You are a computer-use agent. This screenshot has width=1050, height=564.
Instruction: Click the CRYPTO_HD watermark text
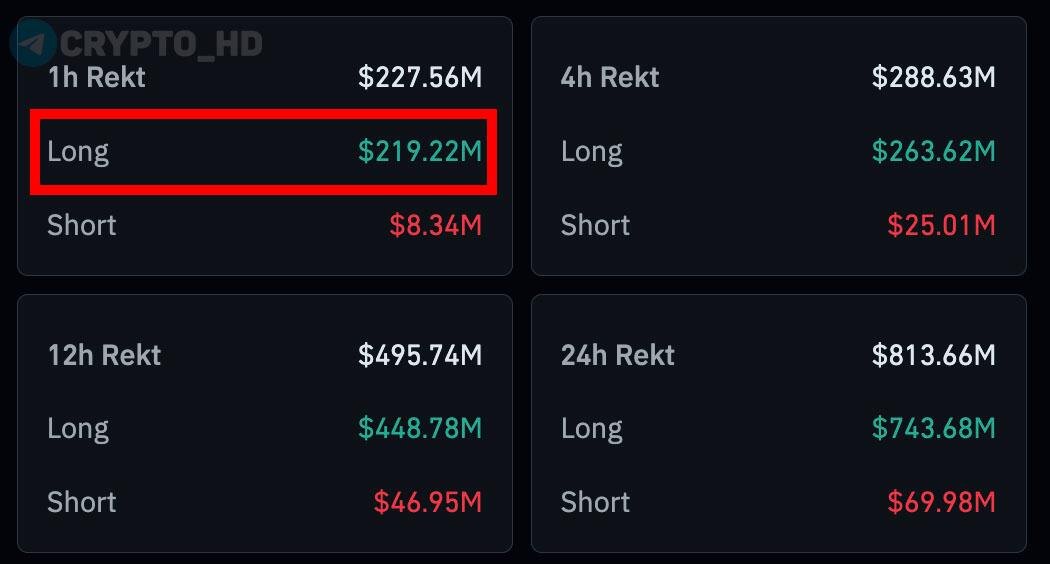pos(161,45)
